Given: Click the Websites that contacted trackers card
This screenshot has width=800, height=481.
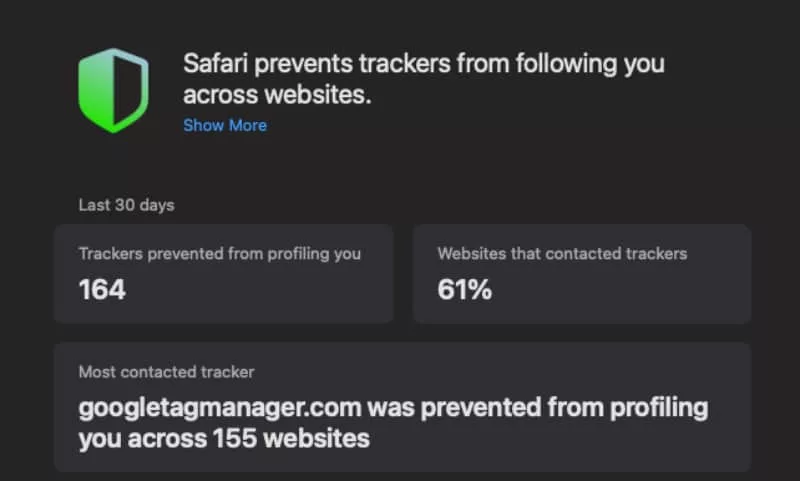Looking at the screenshot, I should tap(581, 273).
